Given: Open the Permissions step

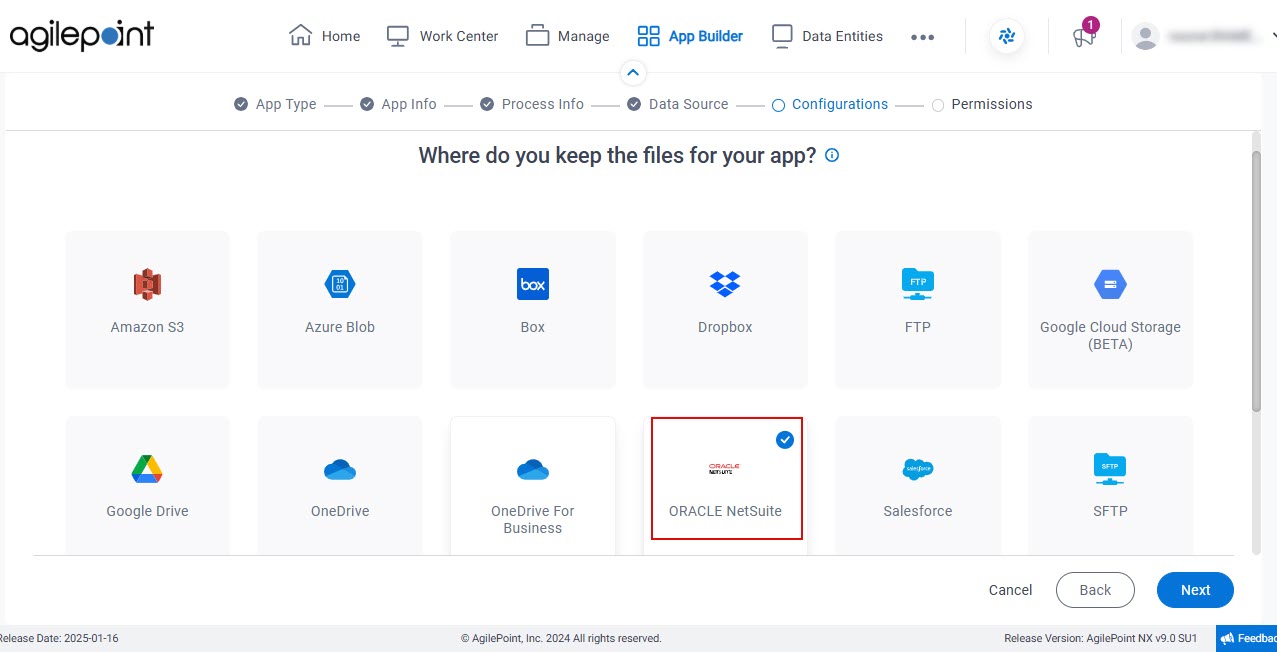Looking at the screenshot, I should coord(982,104).
